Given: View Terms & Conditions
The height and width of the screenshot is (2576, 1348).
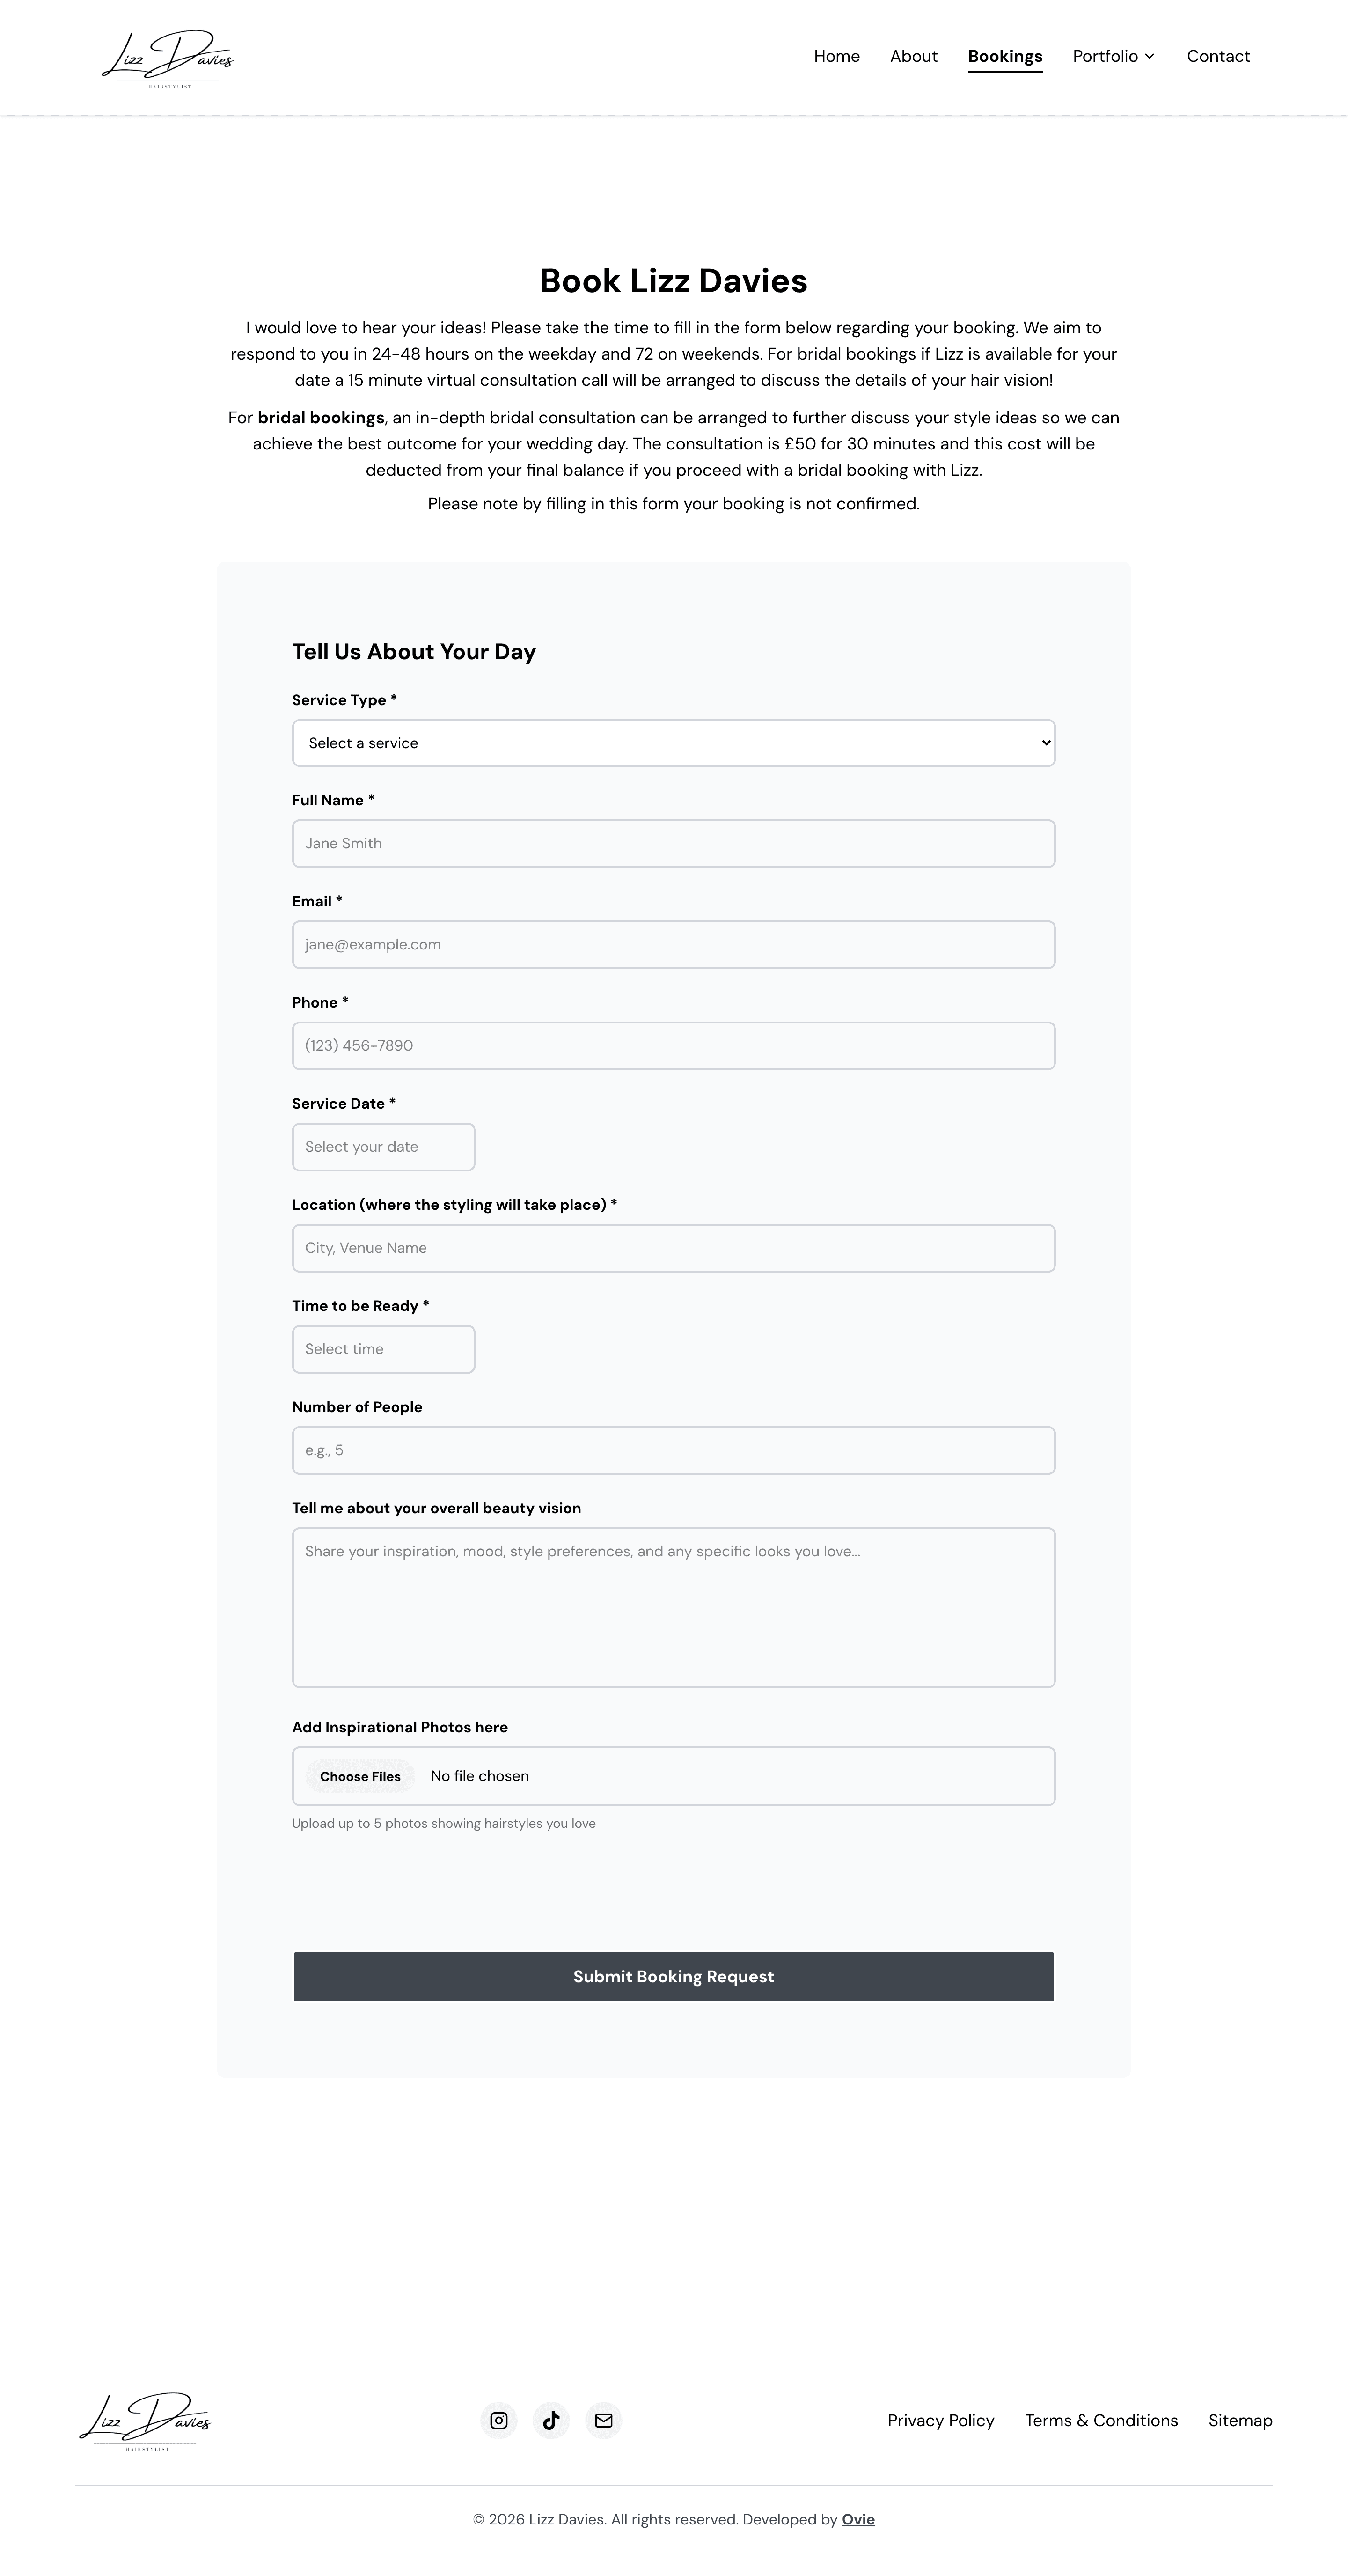Looking at the screenshot, I should pyautogui.click(x=1101, y=2420).
